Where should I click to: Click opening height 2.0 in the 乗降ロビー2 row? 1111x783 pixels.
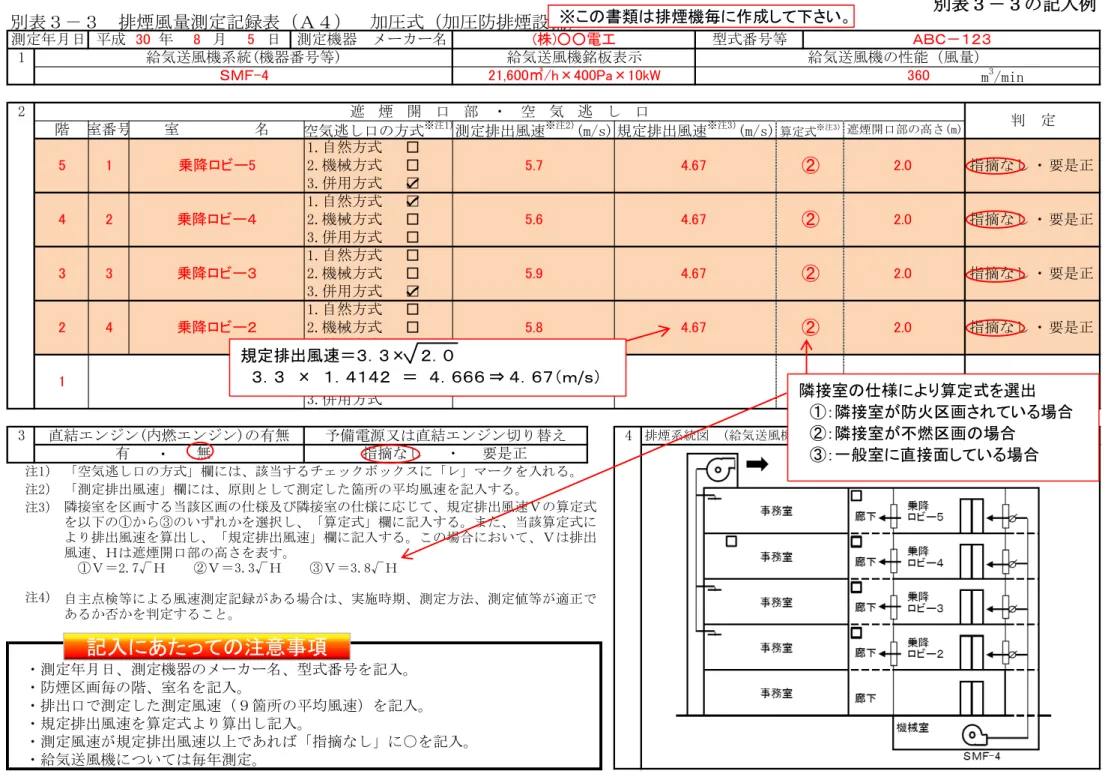pos(902,327)
